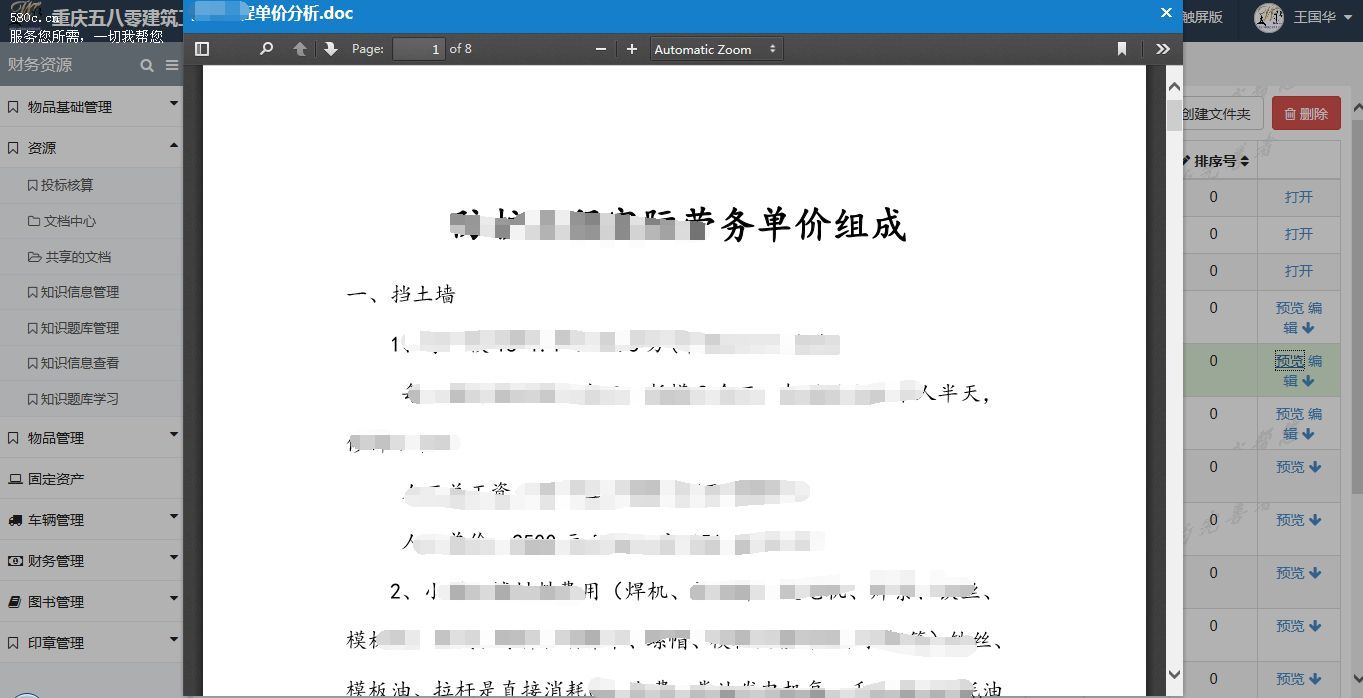Click the zoom out minus icon
1363x698 pixels.
pos(600,49)
